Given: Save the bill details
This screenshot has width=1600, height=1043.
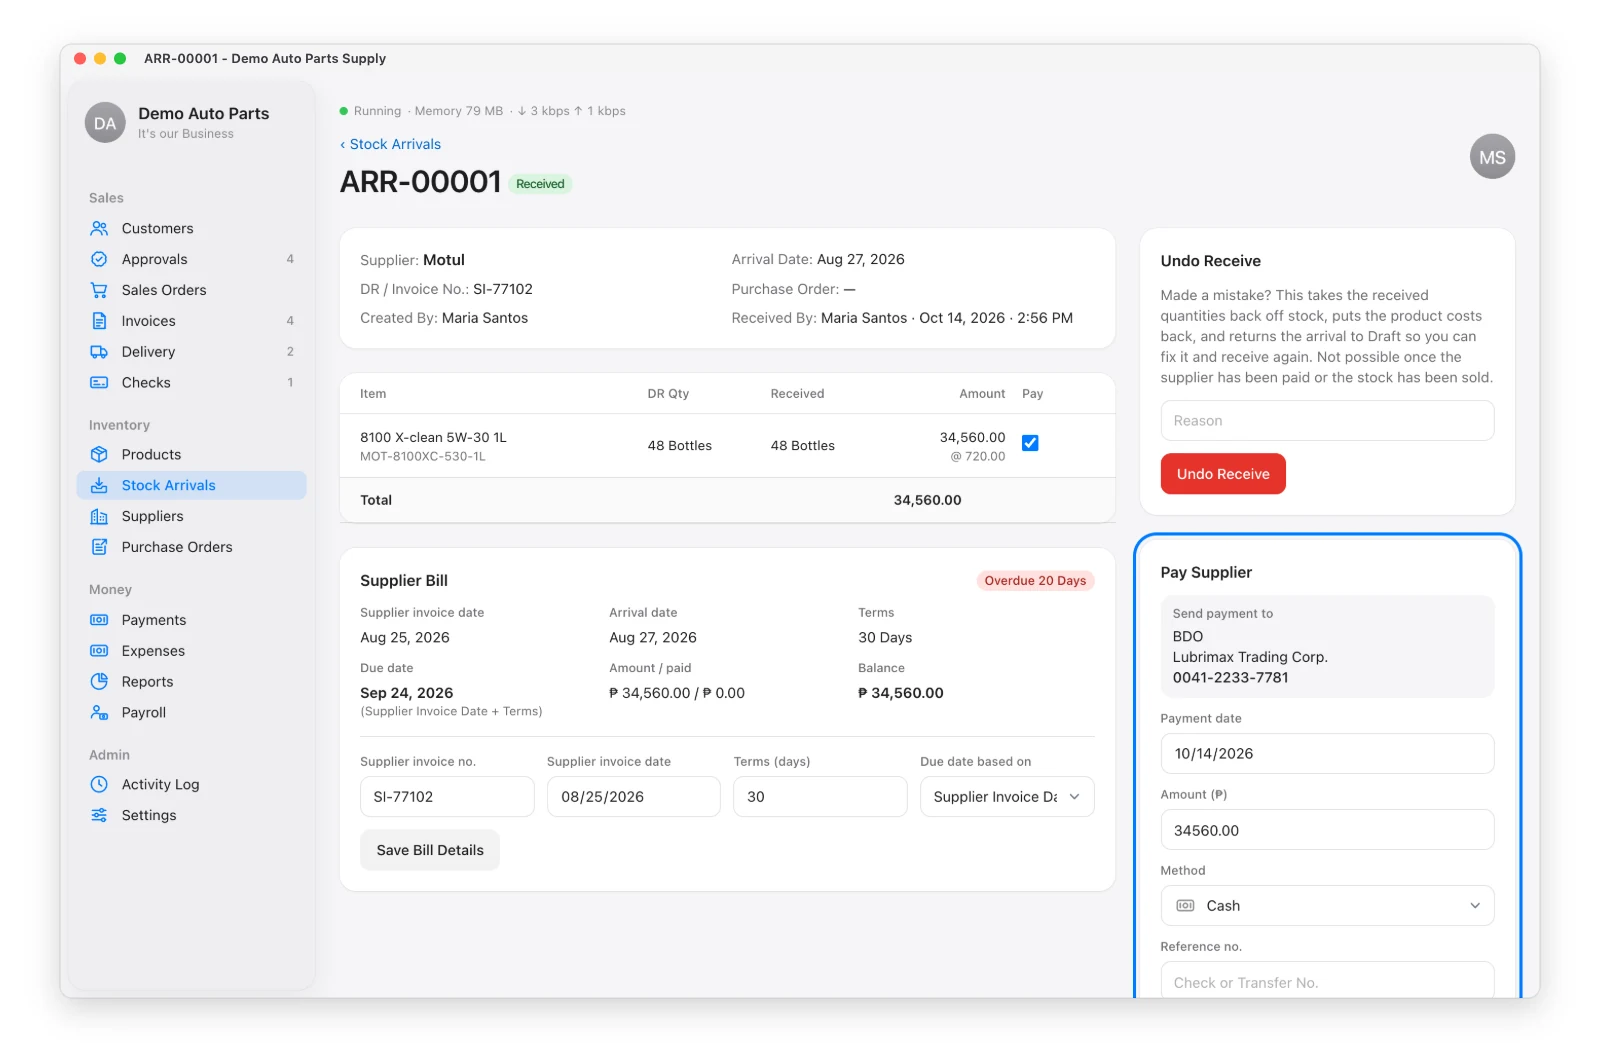Looking at the screenshot, I should (x=430, y=850).
